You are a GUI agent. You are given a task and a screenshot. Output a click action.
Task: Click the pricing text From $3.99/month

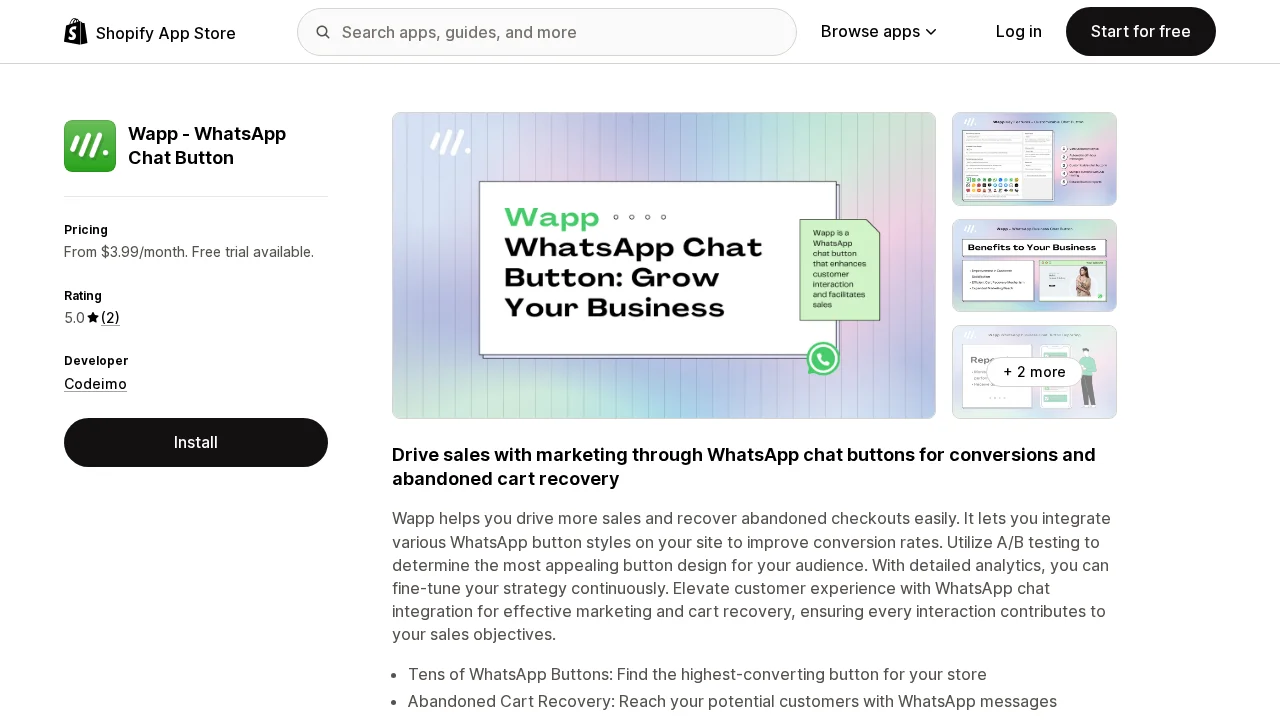[x=189, y=252]
